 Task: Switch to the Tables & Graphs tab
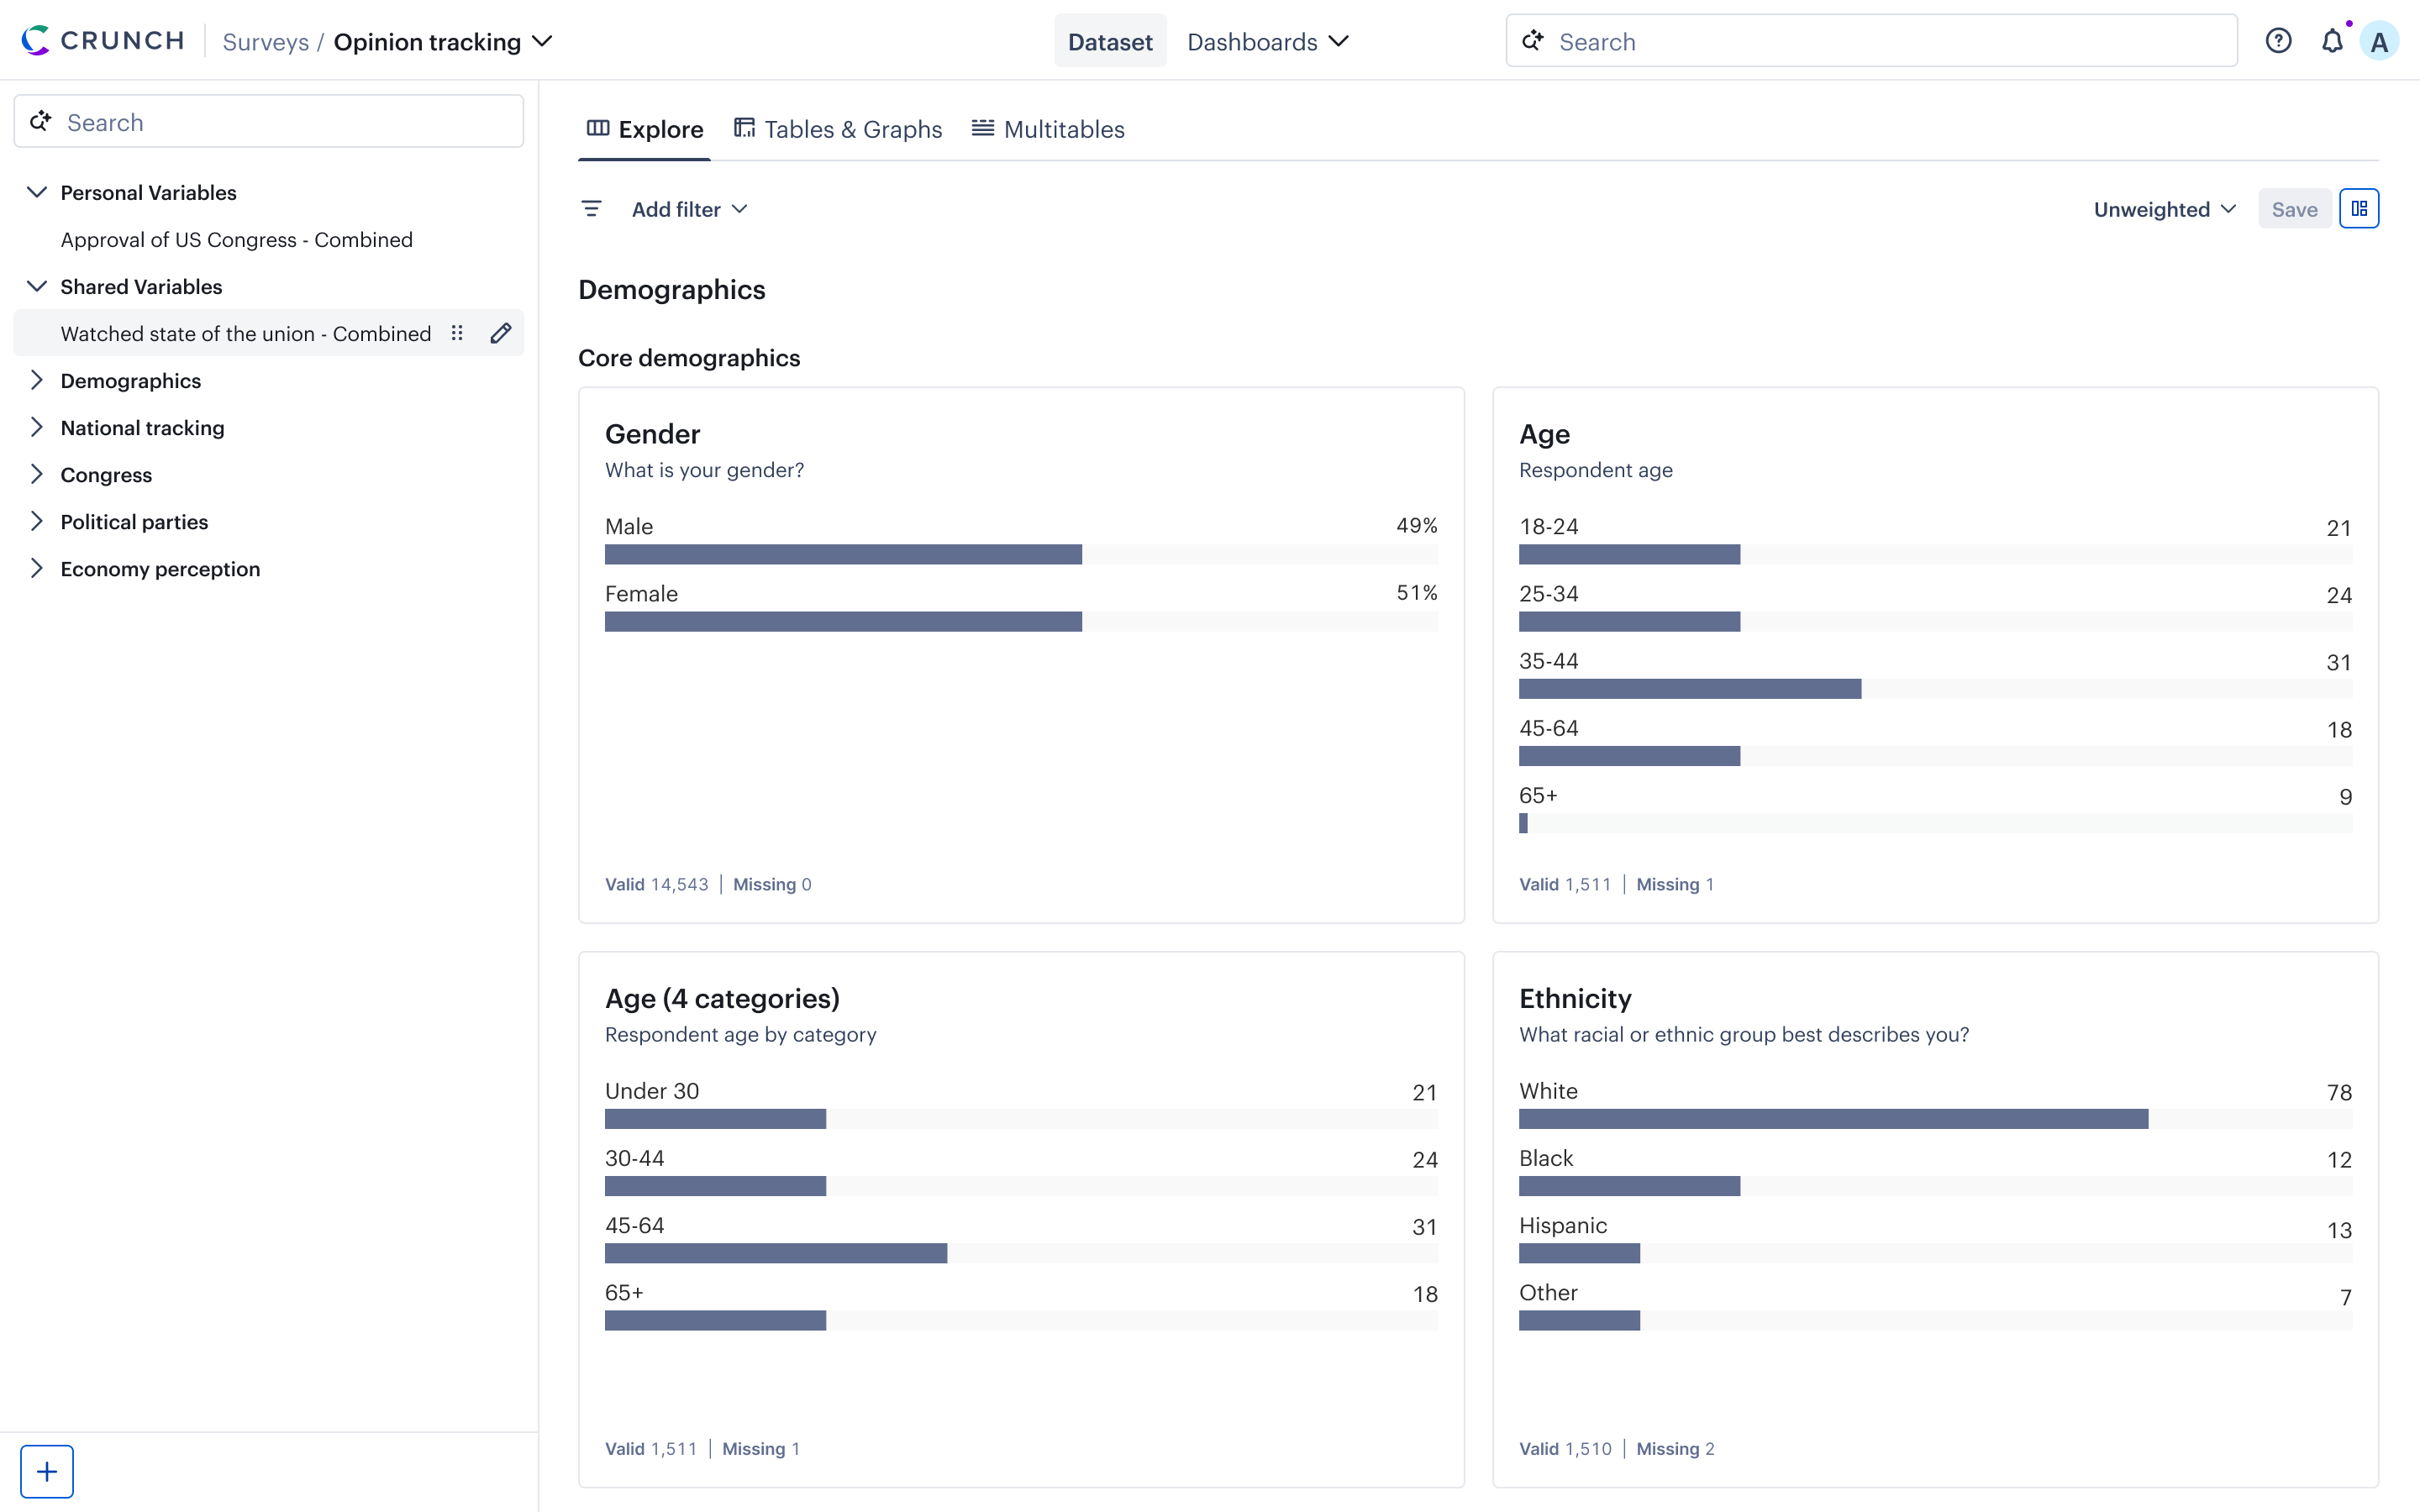click(x=838, y=129)
